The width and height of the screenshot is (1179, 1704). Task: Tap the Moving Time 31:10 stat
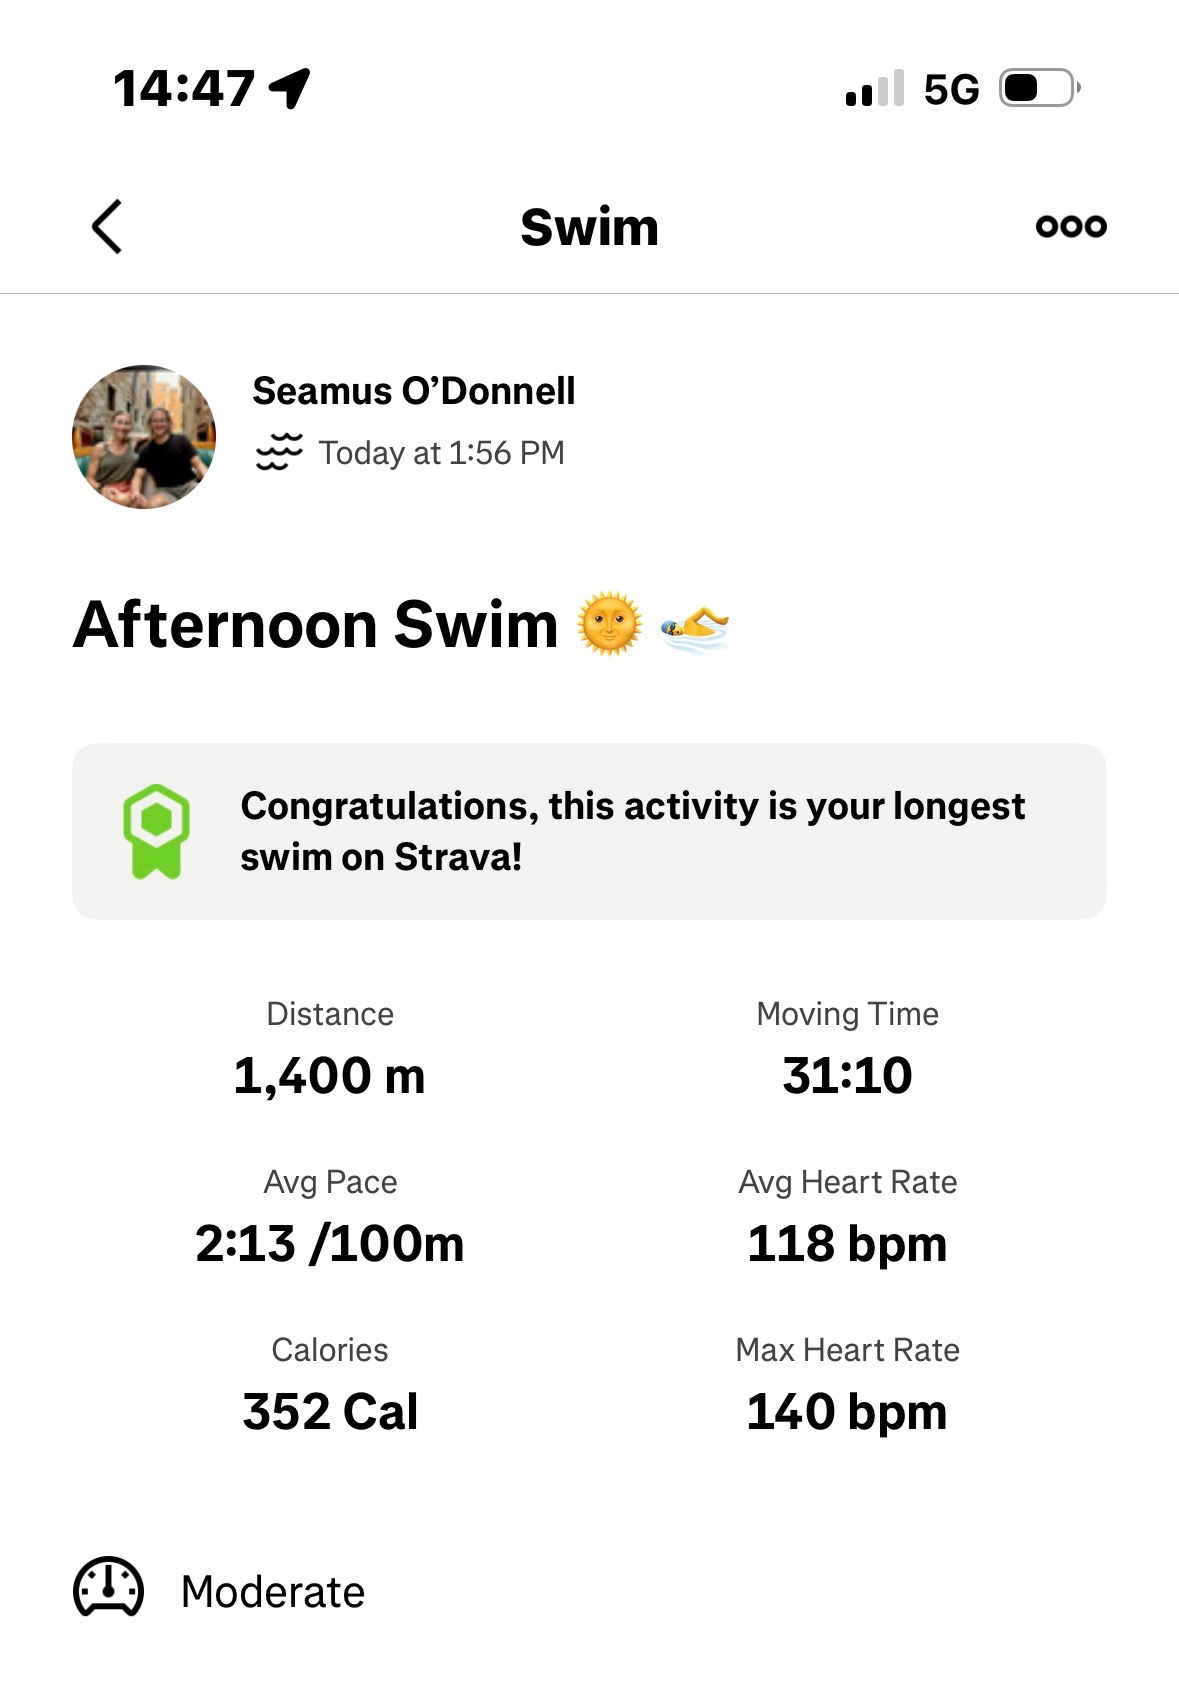coord(847,1076)
